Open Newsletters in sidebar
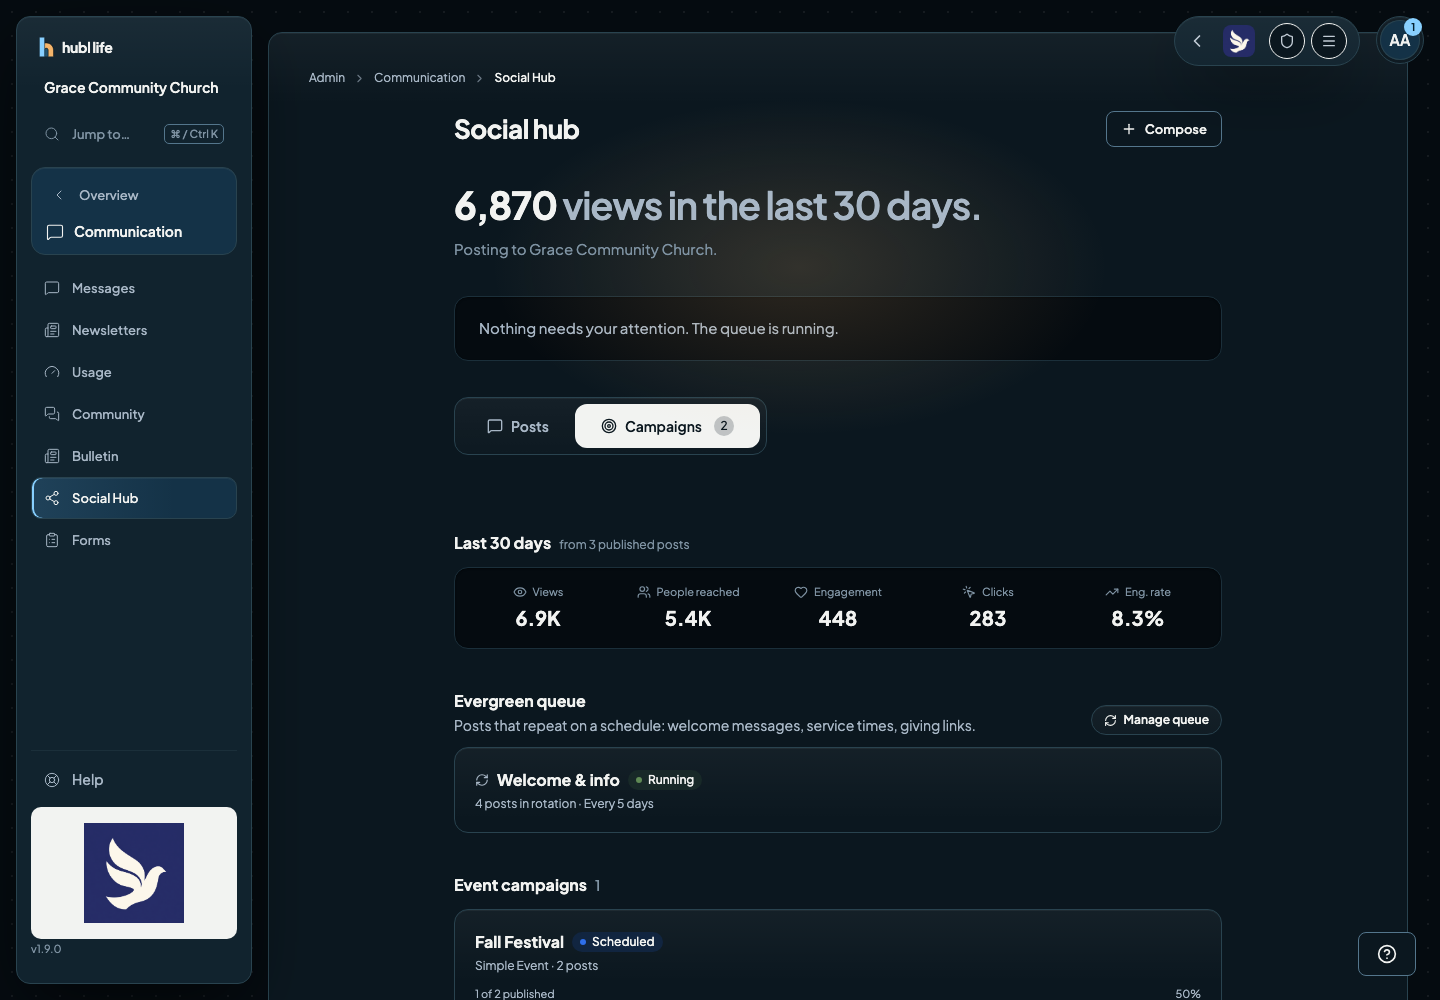The width and height of the screenshot is (1440, 1000). [134, 330]
